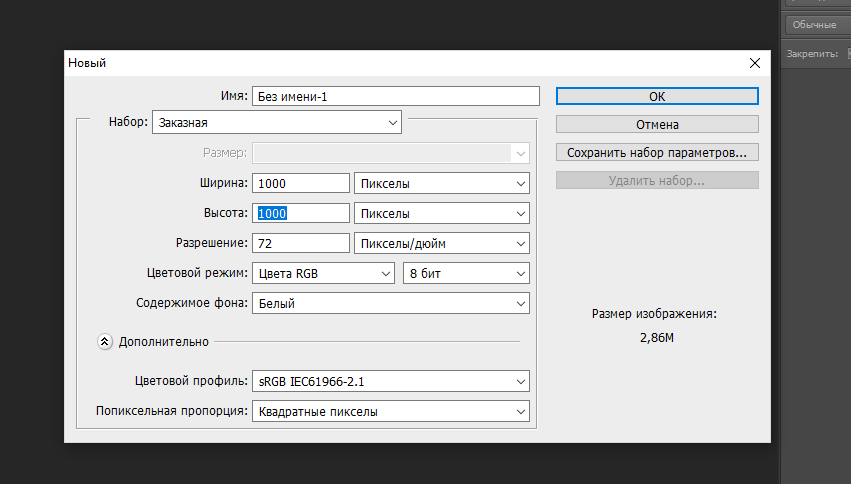Screen dimensions: 851x484
Task: Open the Высота units dropdown
Action: click(442, 213)
